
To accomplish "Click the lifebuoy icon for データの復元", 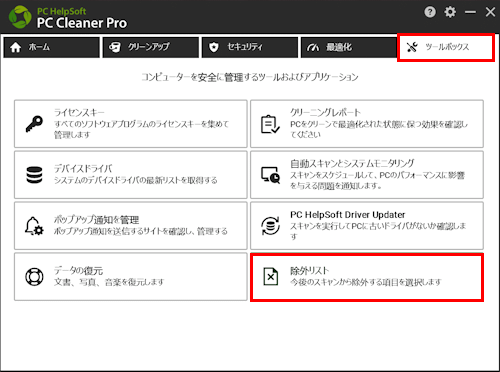I will [x=34, y=277].
